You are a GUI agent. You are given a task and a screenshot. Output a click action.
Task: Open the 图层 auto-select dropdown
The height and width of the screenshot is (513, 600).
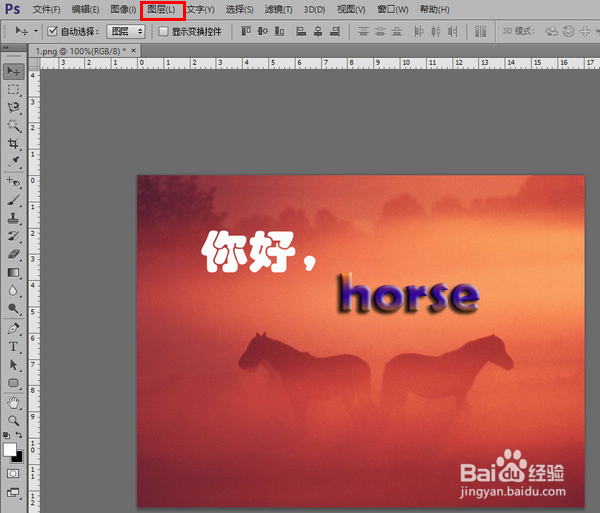[126, 31]
